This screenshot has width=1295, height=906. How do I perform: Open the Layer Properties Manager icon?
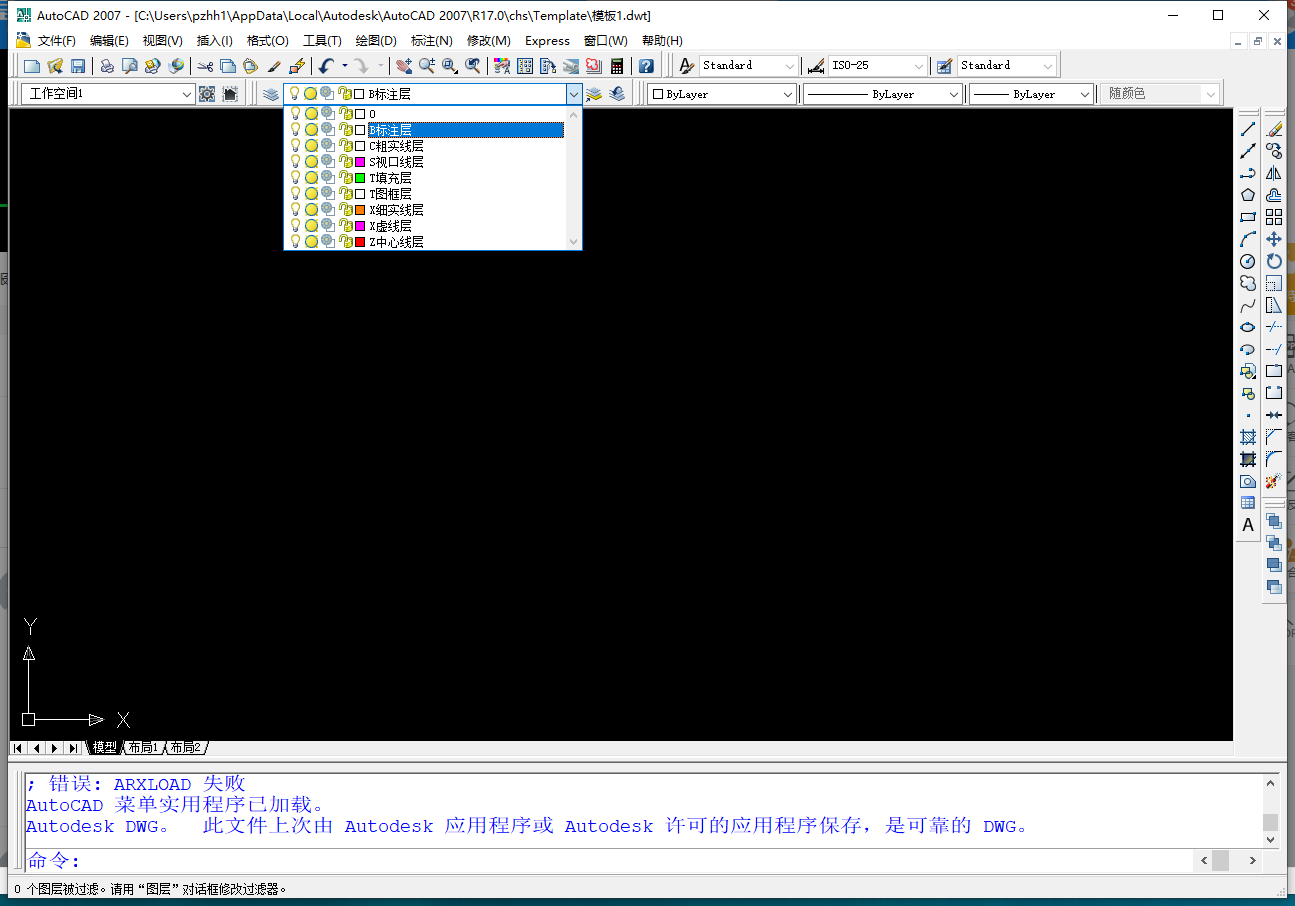pyautogui.click(x=271, y=94)
